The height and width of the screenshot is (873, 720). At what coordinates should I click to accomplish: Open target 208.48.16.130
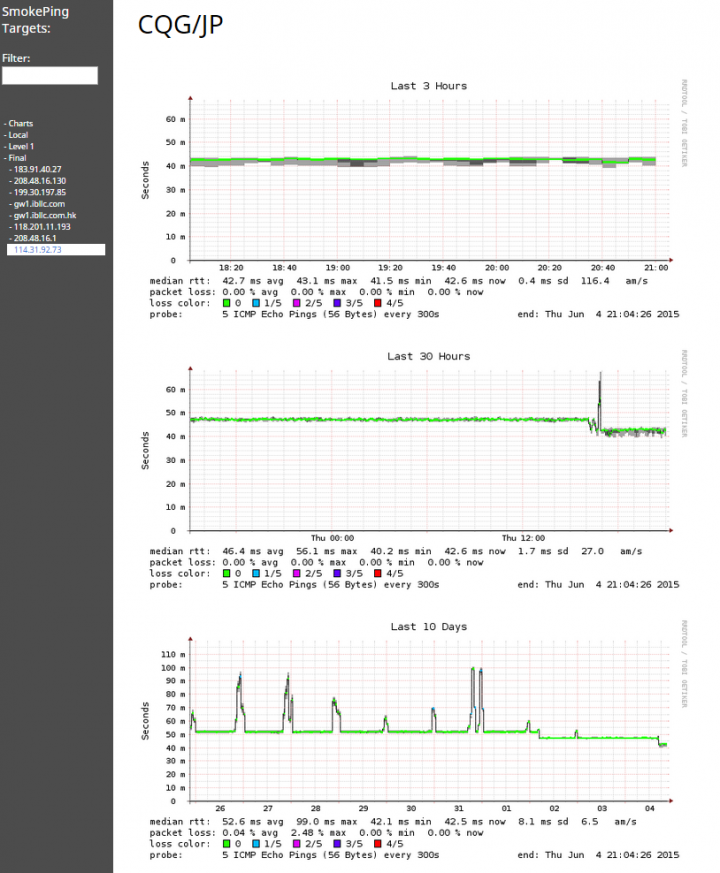pos(40,181)
